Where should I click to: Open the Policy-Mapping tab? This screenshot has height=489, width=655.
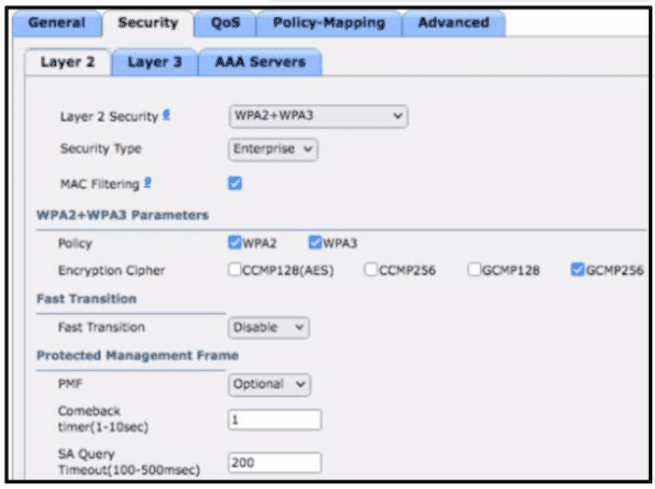[x=327, y=22]
